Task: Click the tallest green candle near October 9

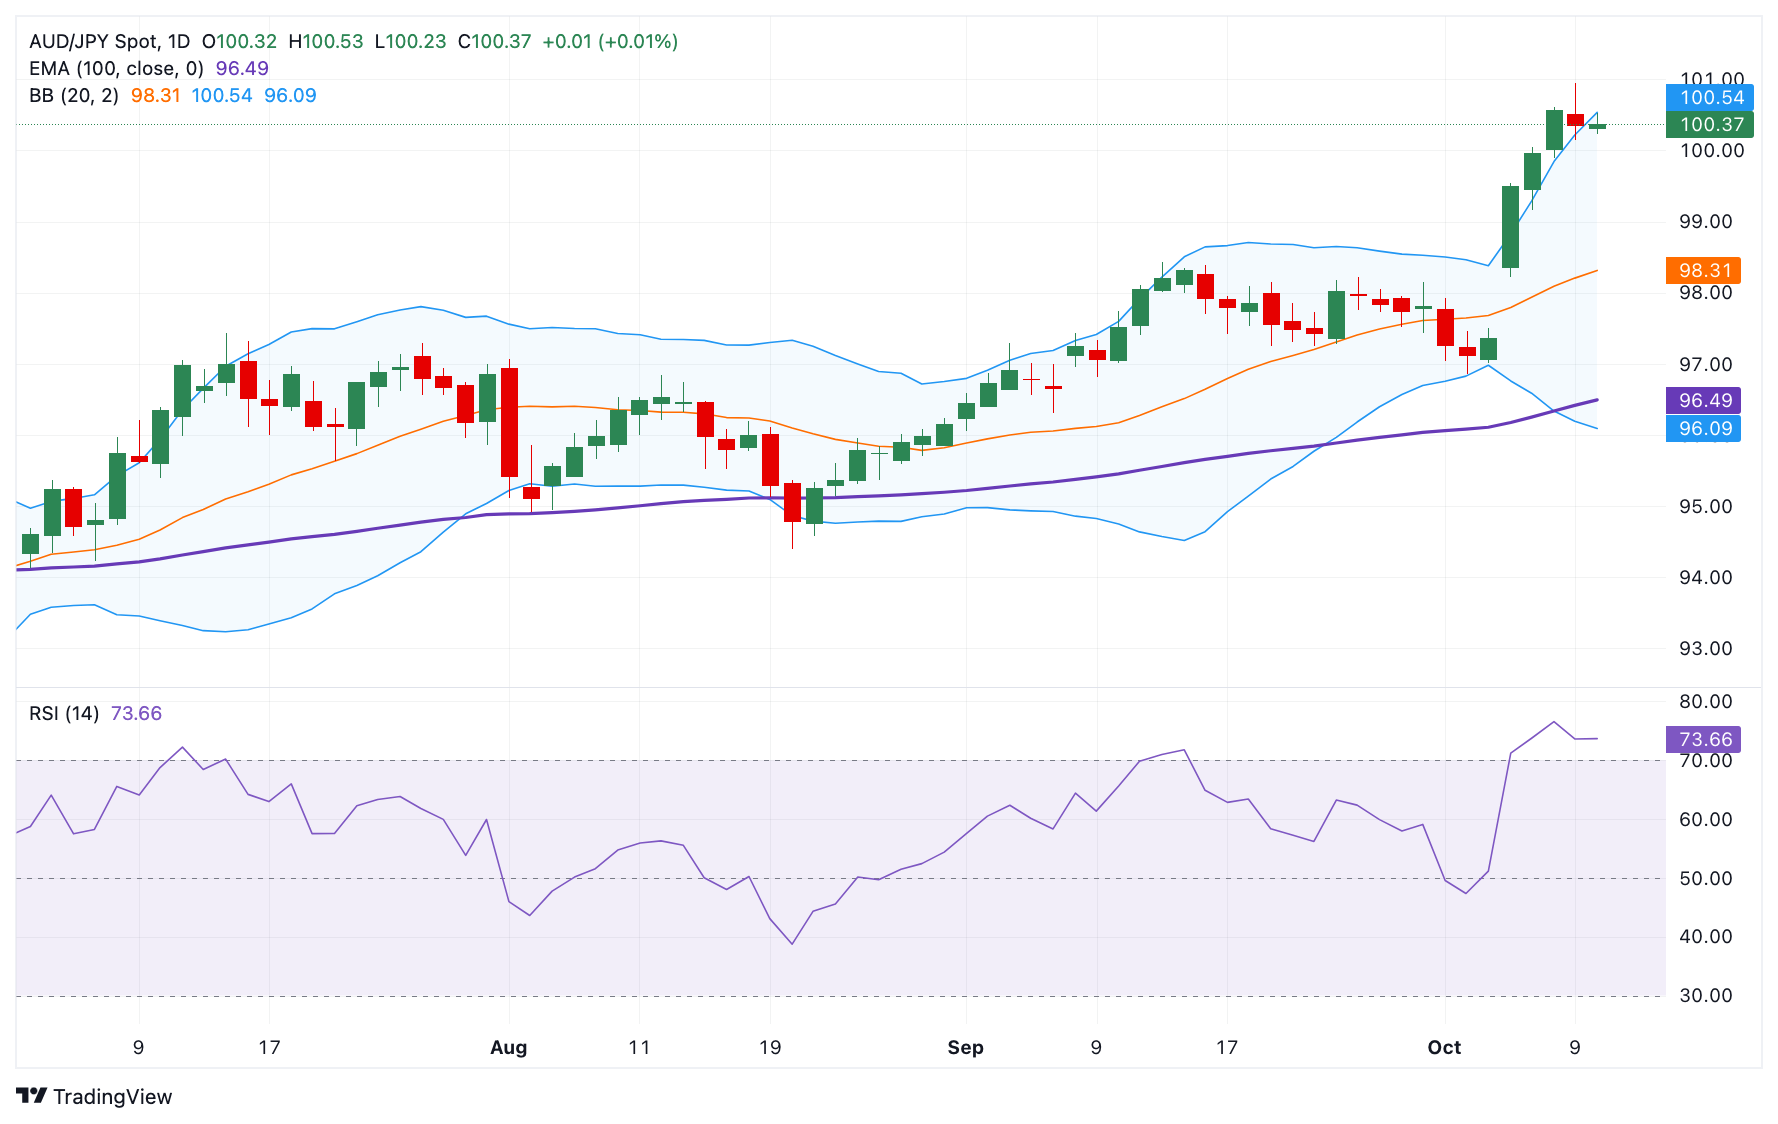Action: [1512, 225]
